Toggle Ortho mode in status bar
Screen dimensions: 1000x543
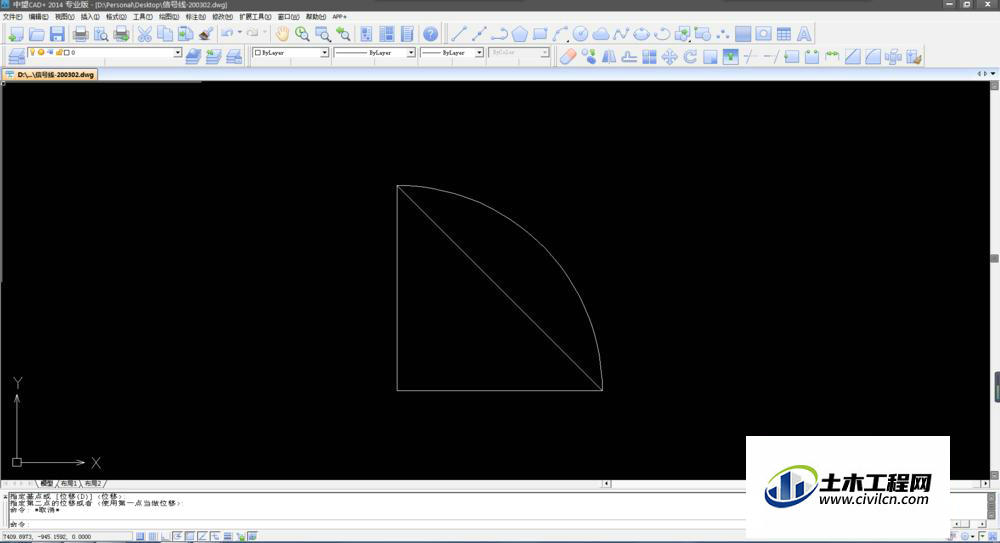(x=165, y=537)
